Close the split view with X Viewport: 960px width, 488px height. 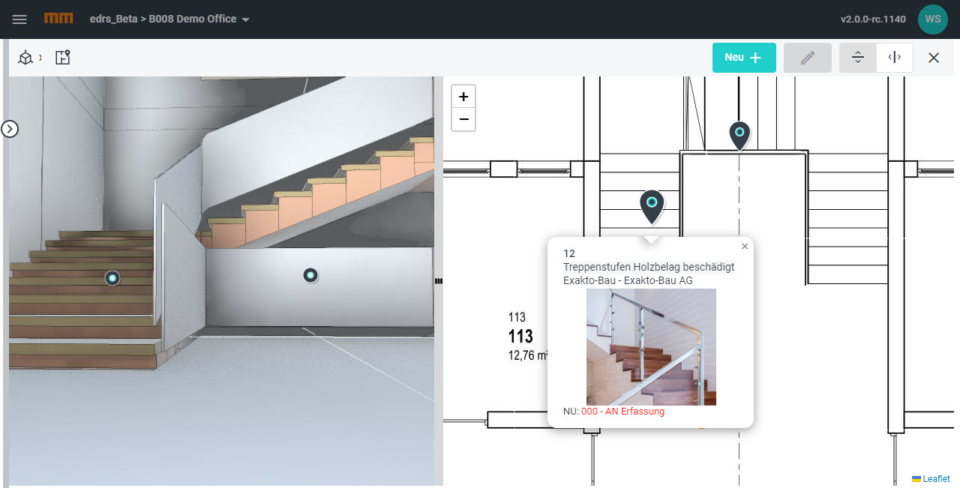click(933, 58)
